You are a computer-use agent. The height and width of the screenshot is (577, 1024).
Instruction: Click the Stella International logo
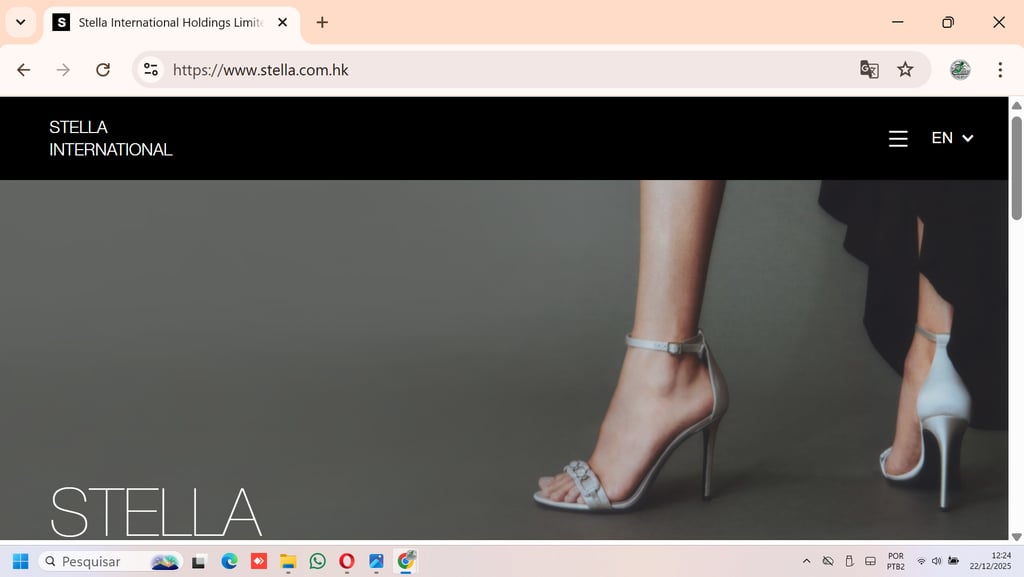[x=110, y=138]
